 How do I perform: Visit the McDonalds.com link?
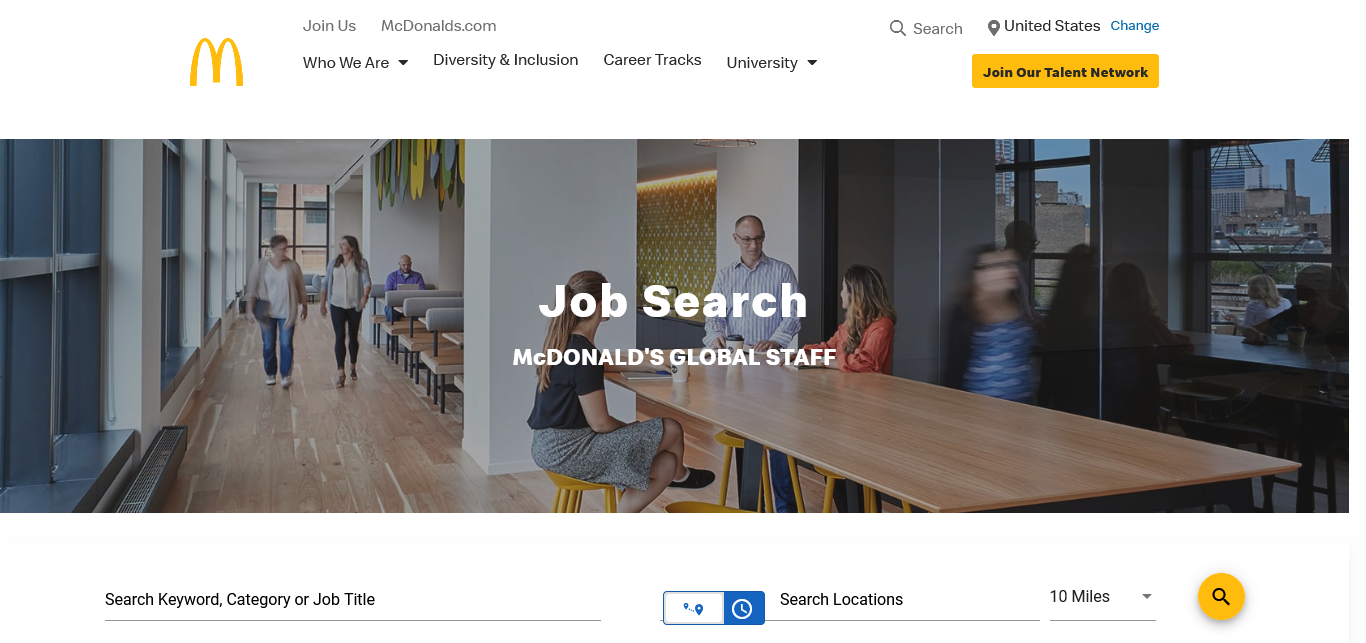439,26
